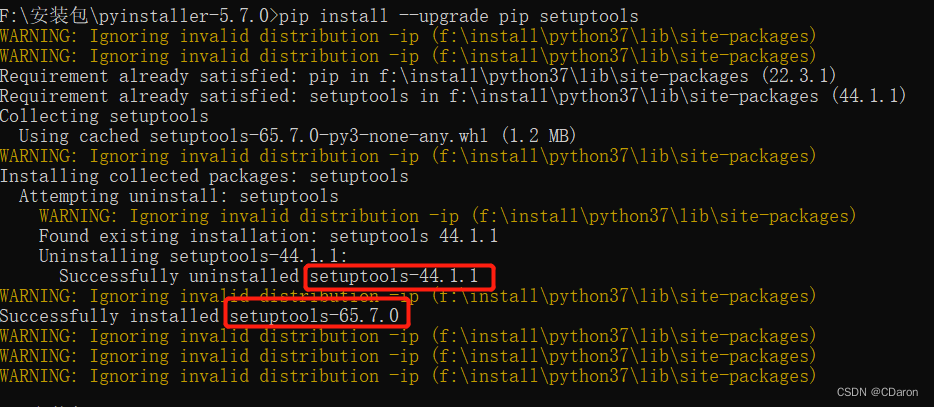Image resolution: width=934 pixels, height=407 pixels.
Task: Click the first yellow WARNING line
Action: (408, 36)
